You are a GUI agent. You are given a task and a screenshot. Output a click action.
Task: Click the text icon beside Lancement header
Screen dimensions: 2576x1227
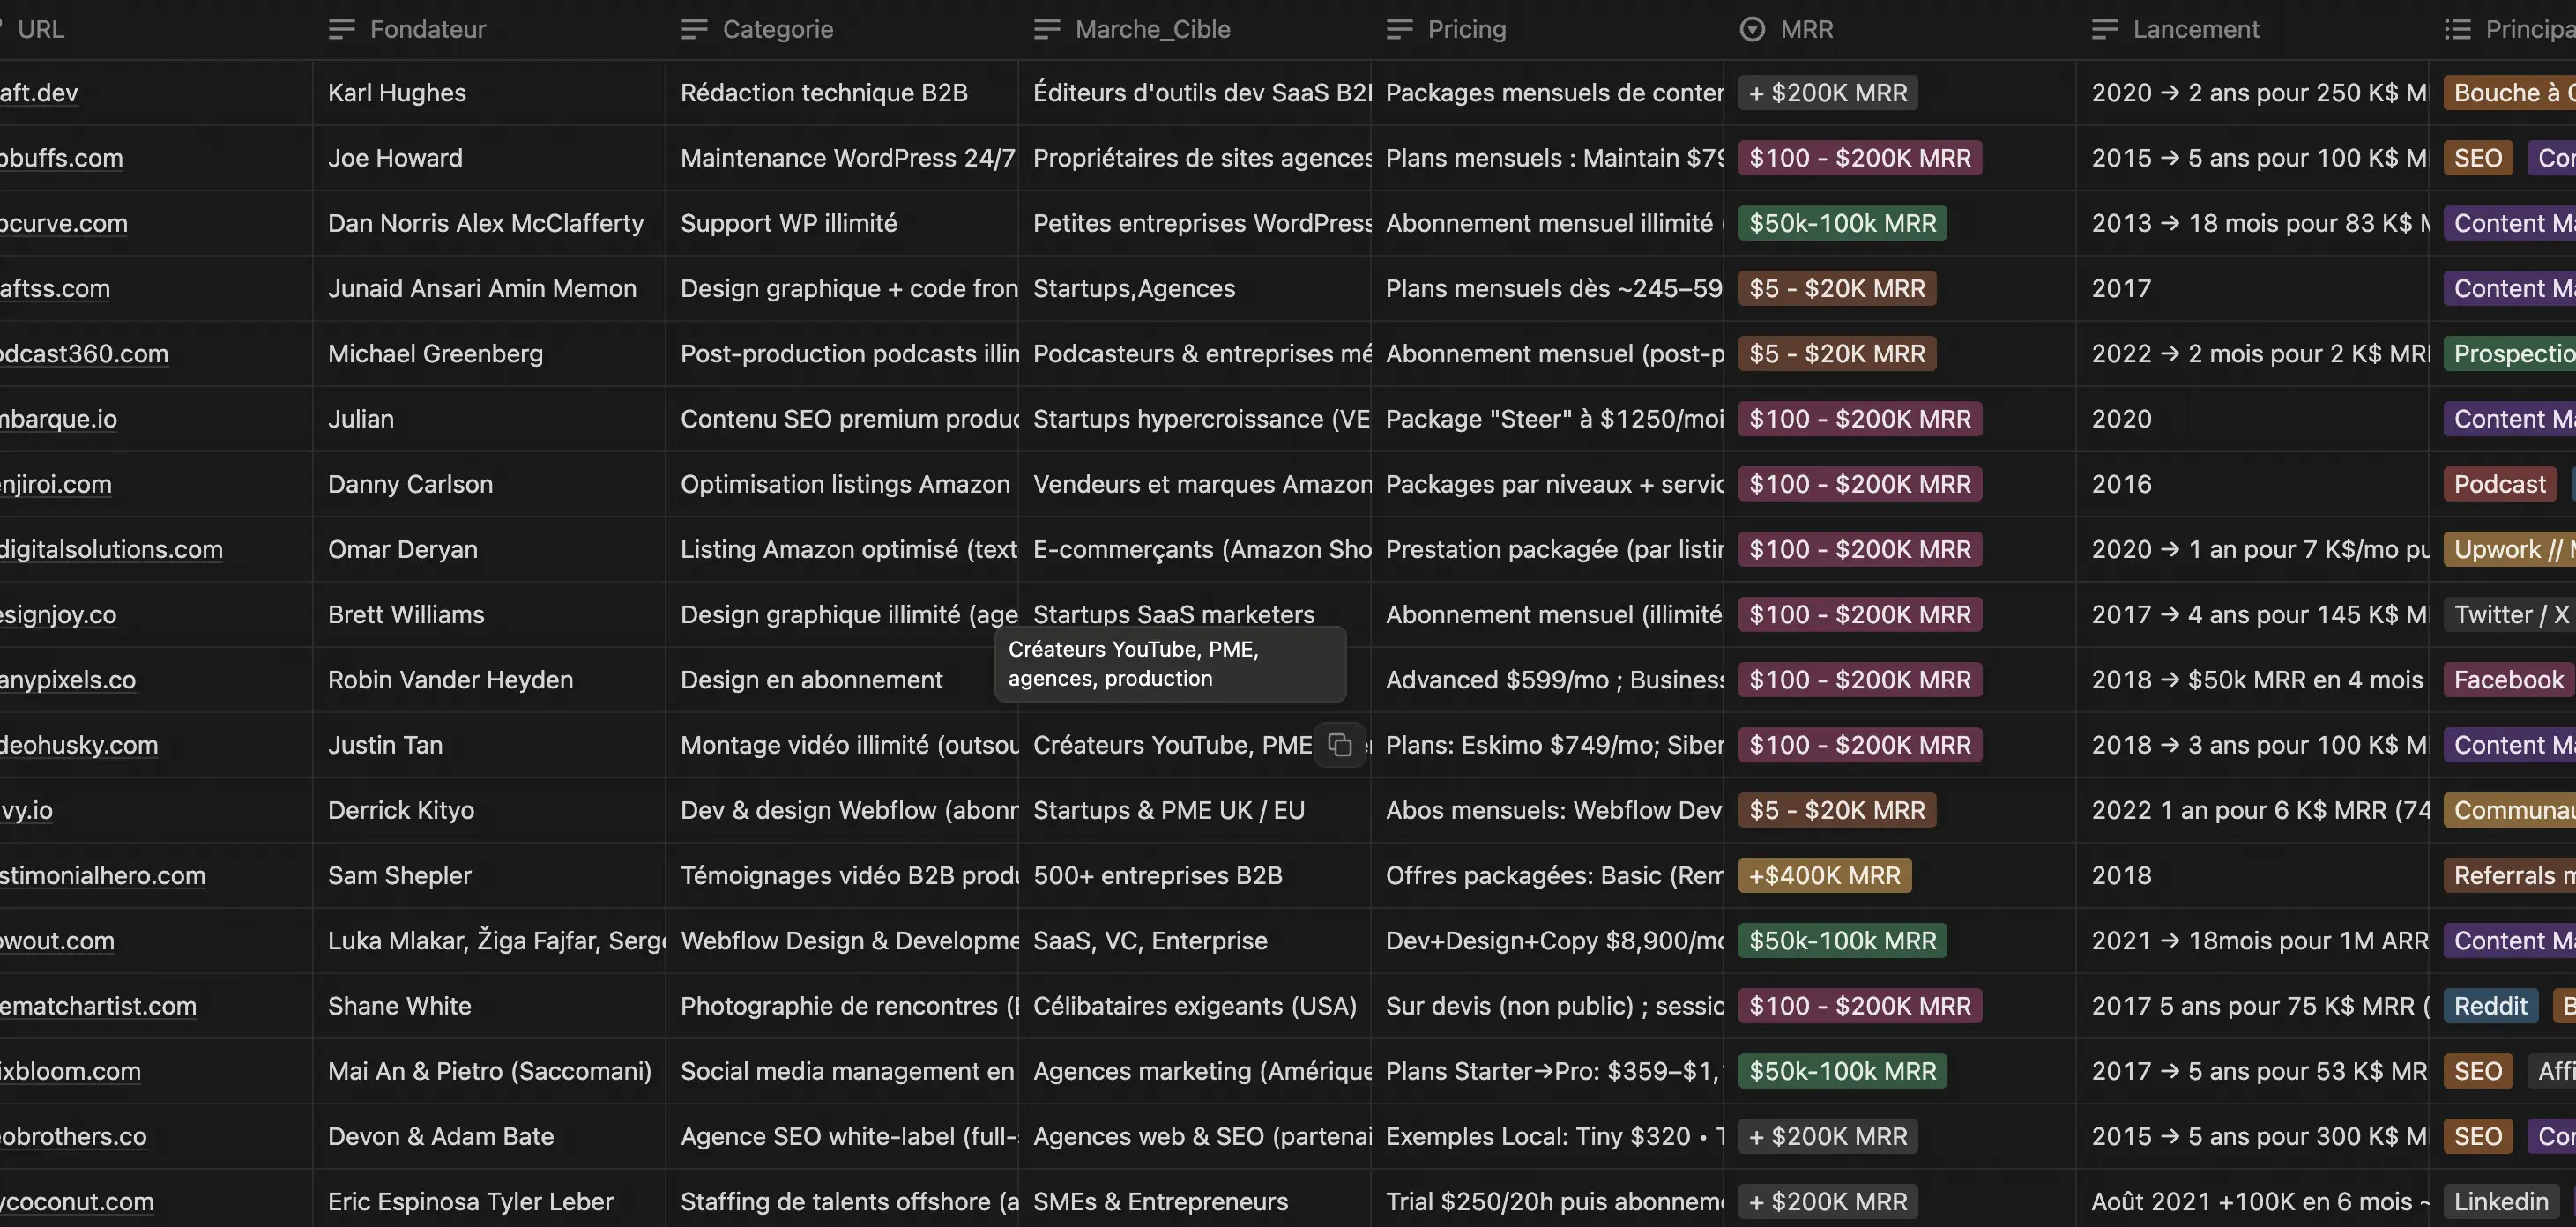coord(2104,29)
